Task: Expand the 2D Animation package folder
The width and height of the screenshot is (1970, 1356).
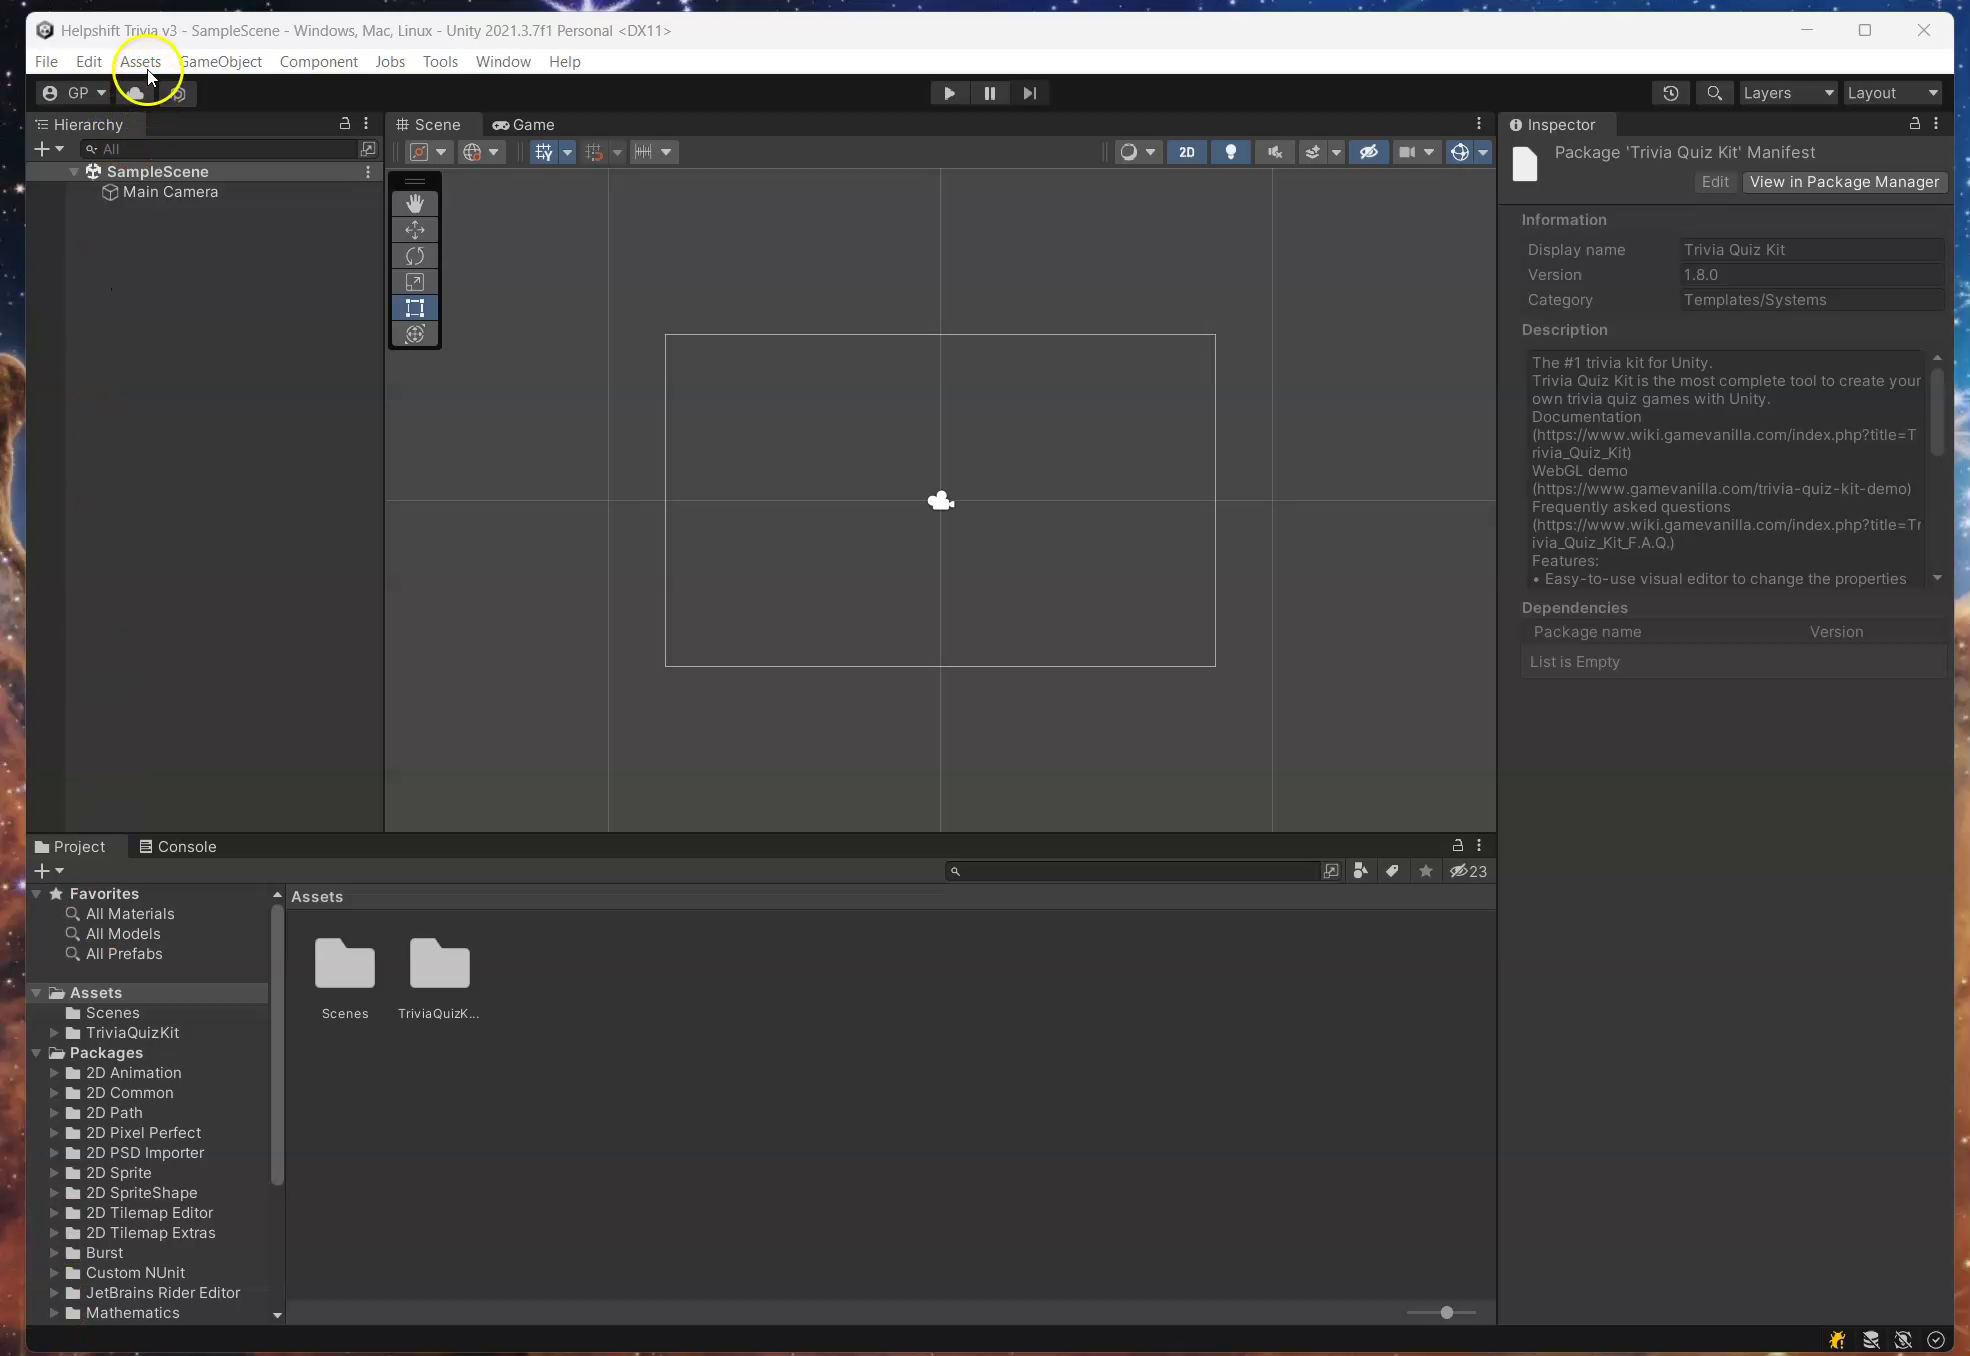Action: click(x=54, y=1073)
